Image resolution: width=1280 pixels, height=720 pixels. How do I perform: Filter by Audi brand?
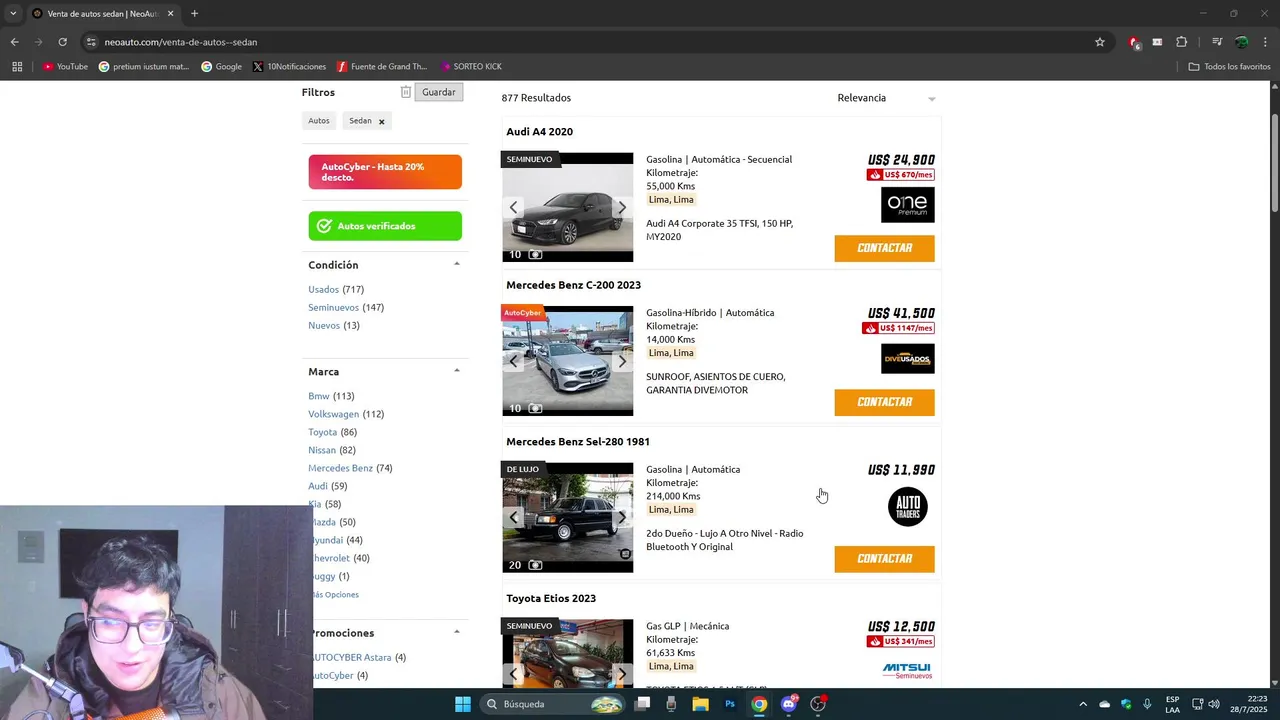318,486
